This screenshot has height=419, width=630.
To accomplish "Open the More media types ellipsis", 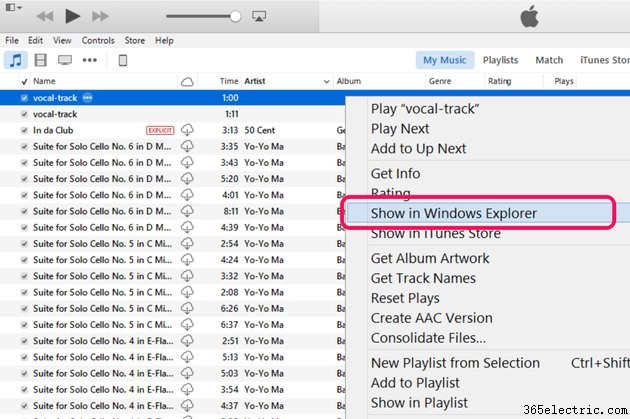I will point(89,60).
